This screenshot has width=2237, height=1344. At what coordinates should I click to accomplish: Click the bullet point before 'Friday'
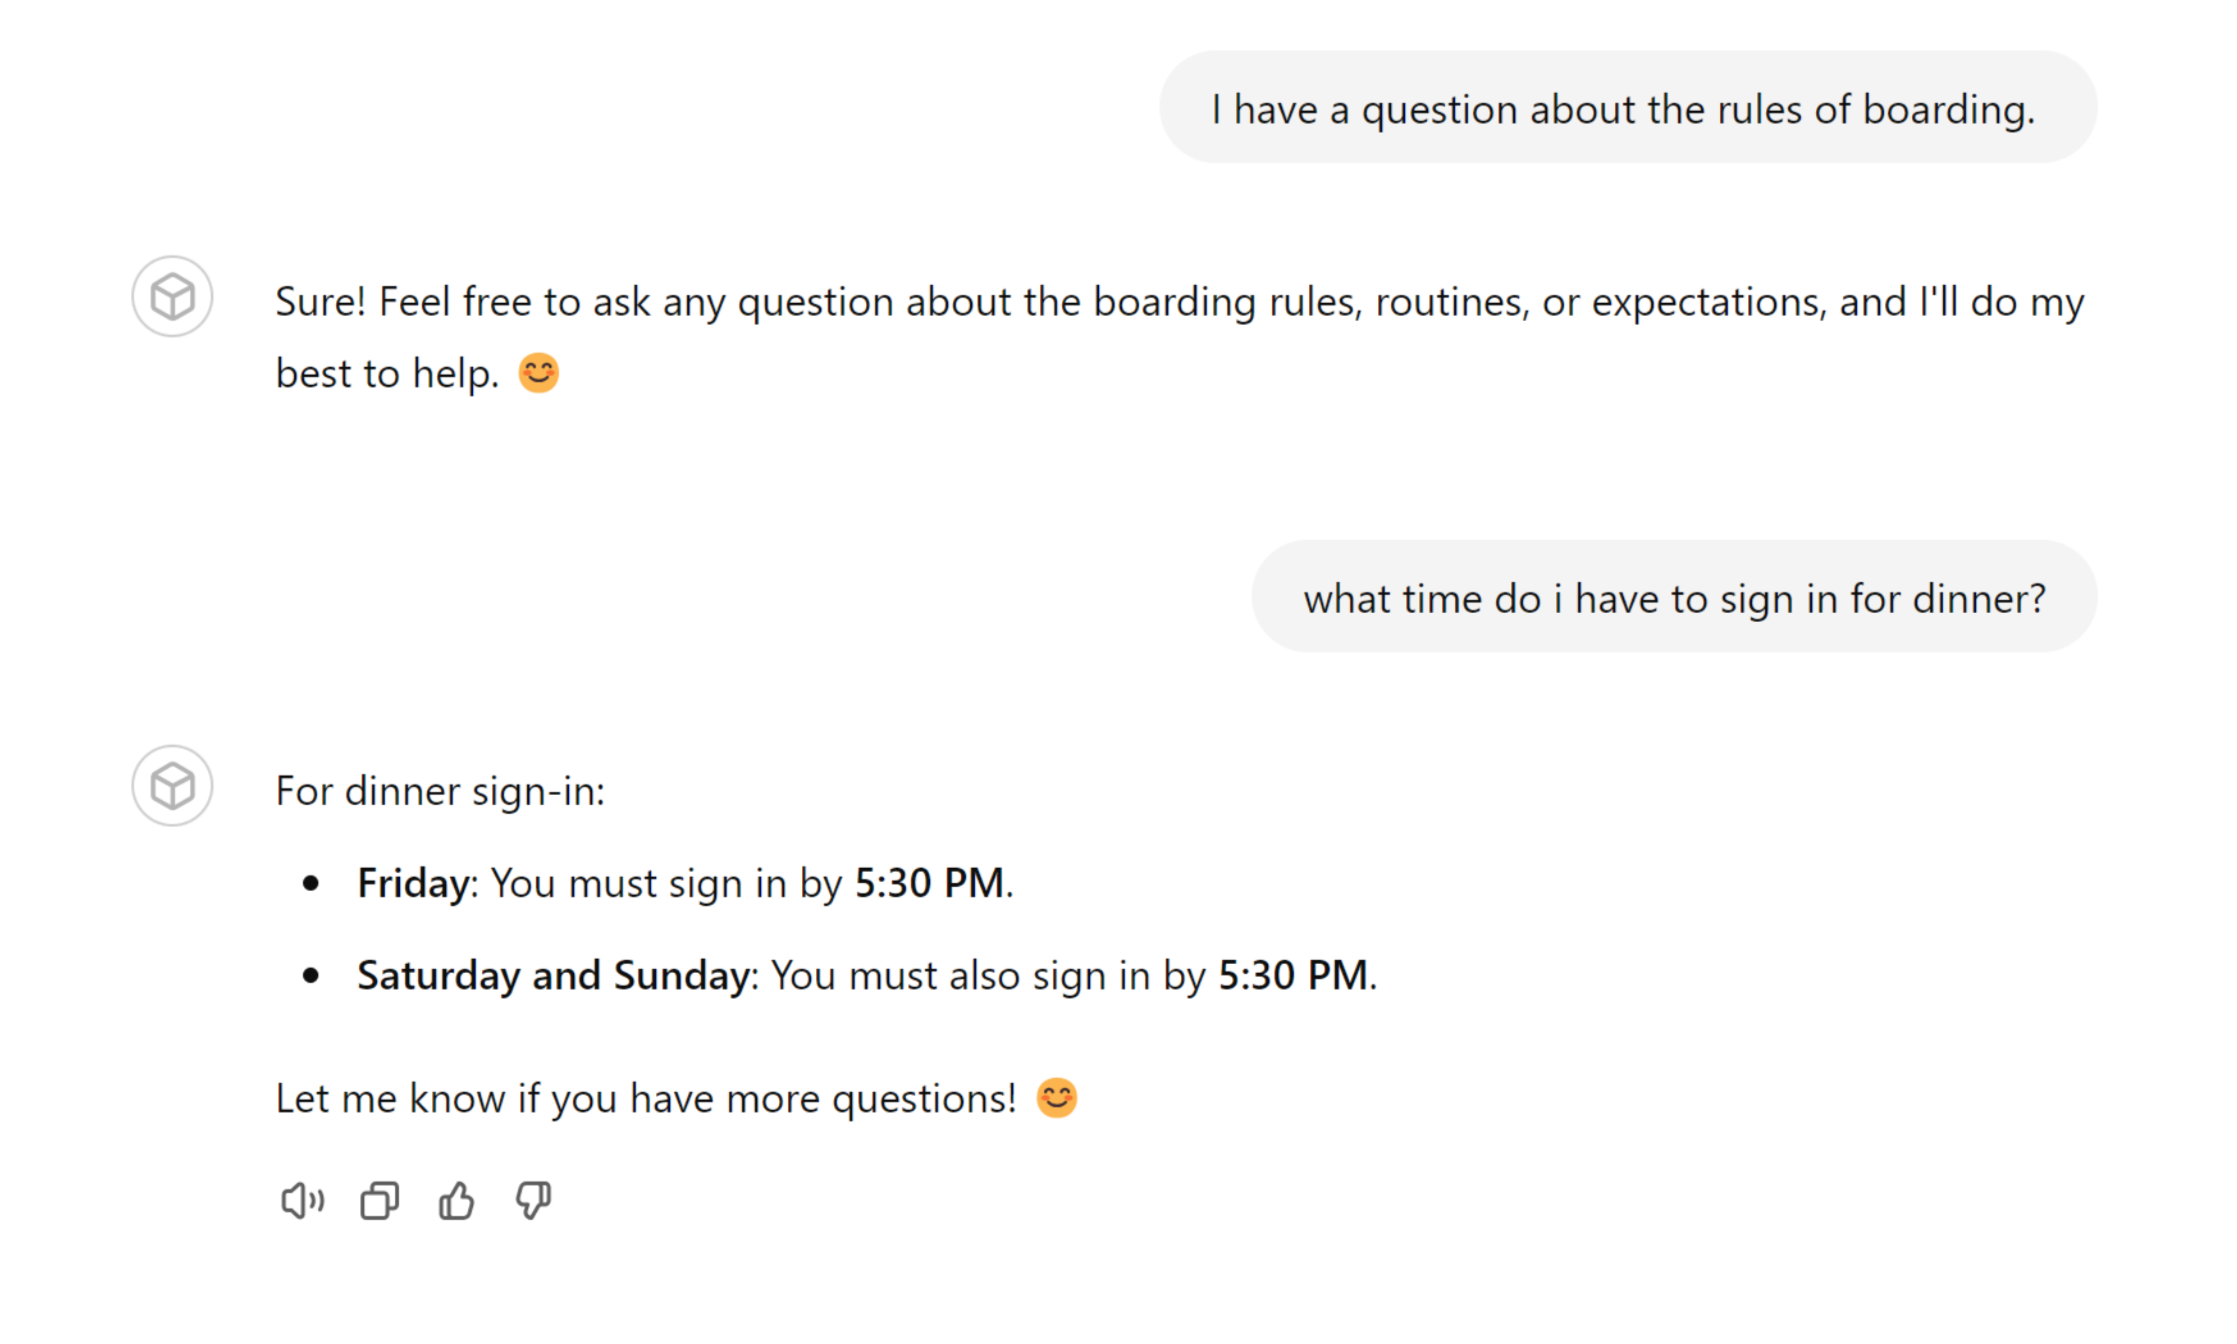(311, 883)
